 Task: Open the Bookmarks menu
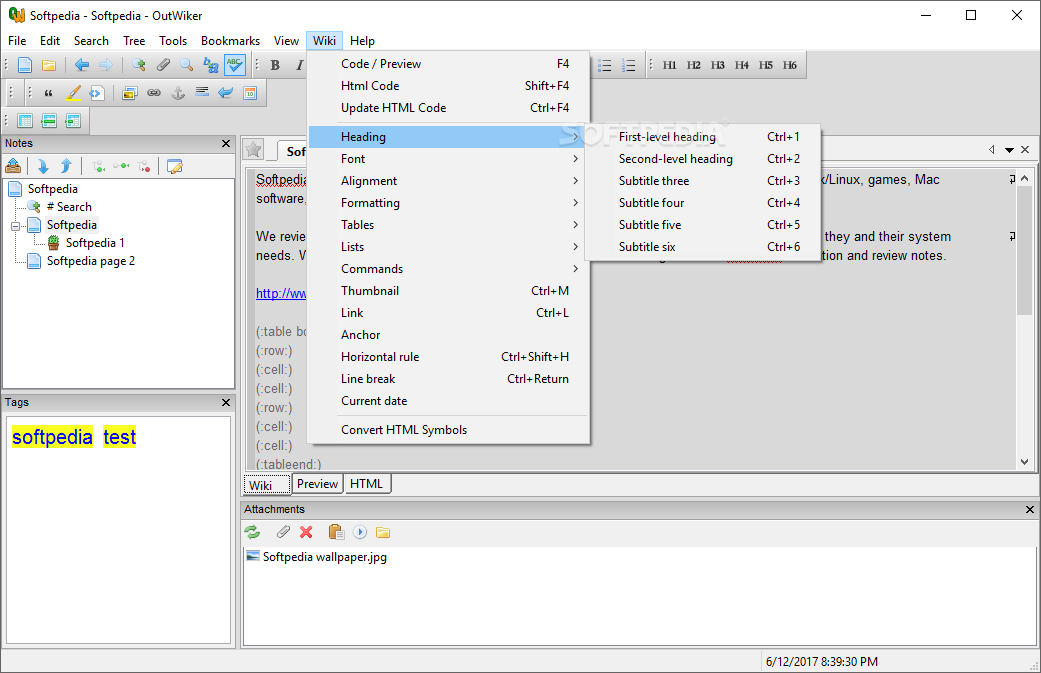(x=230, y=40)
